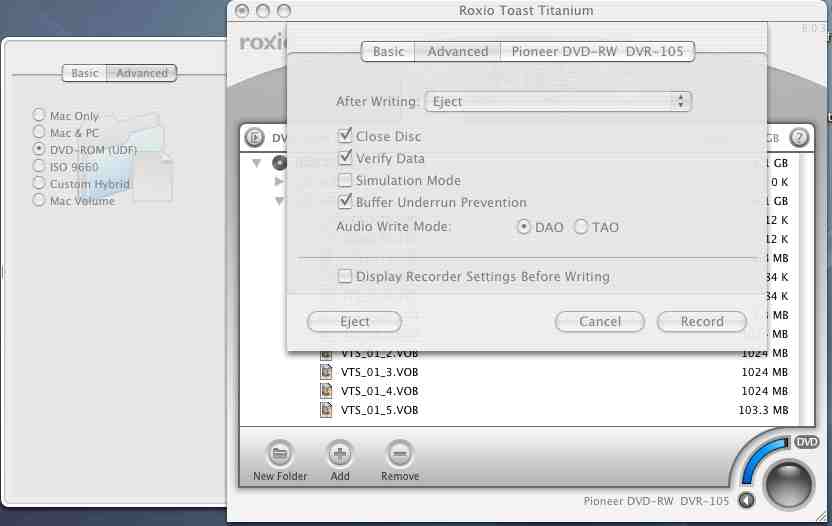Viewport: 832px width, 526px height.
Task: Switch to Basic tab in record dialog
Action: click(x=388, y=51)
